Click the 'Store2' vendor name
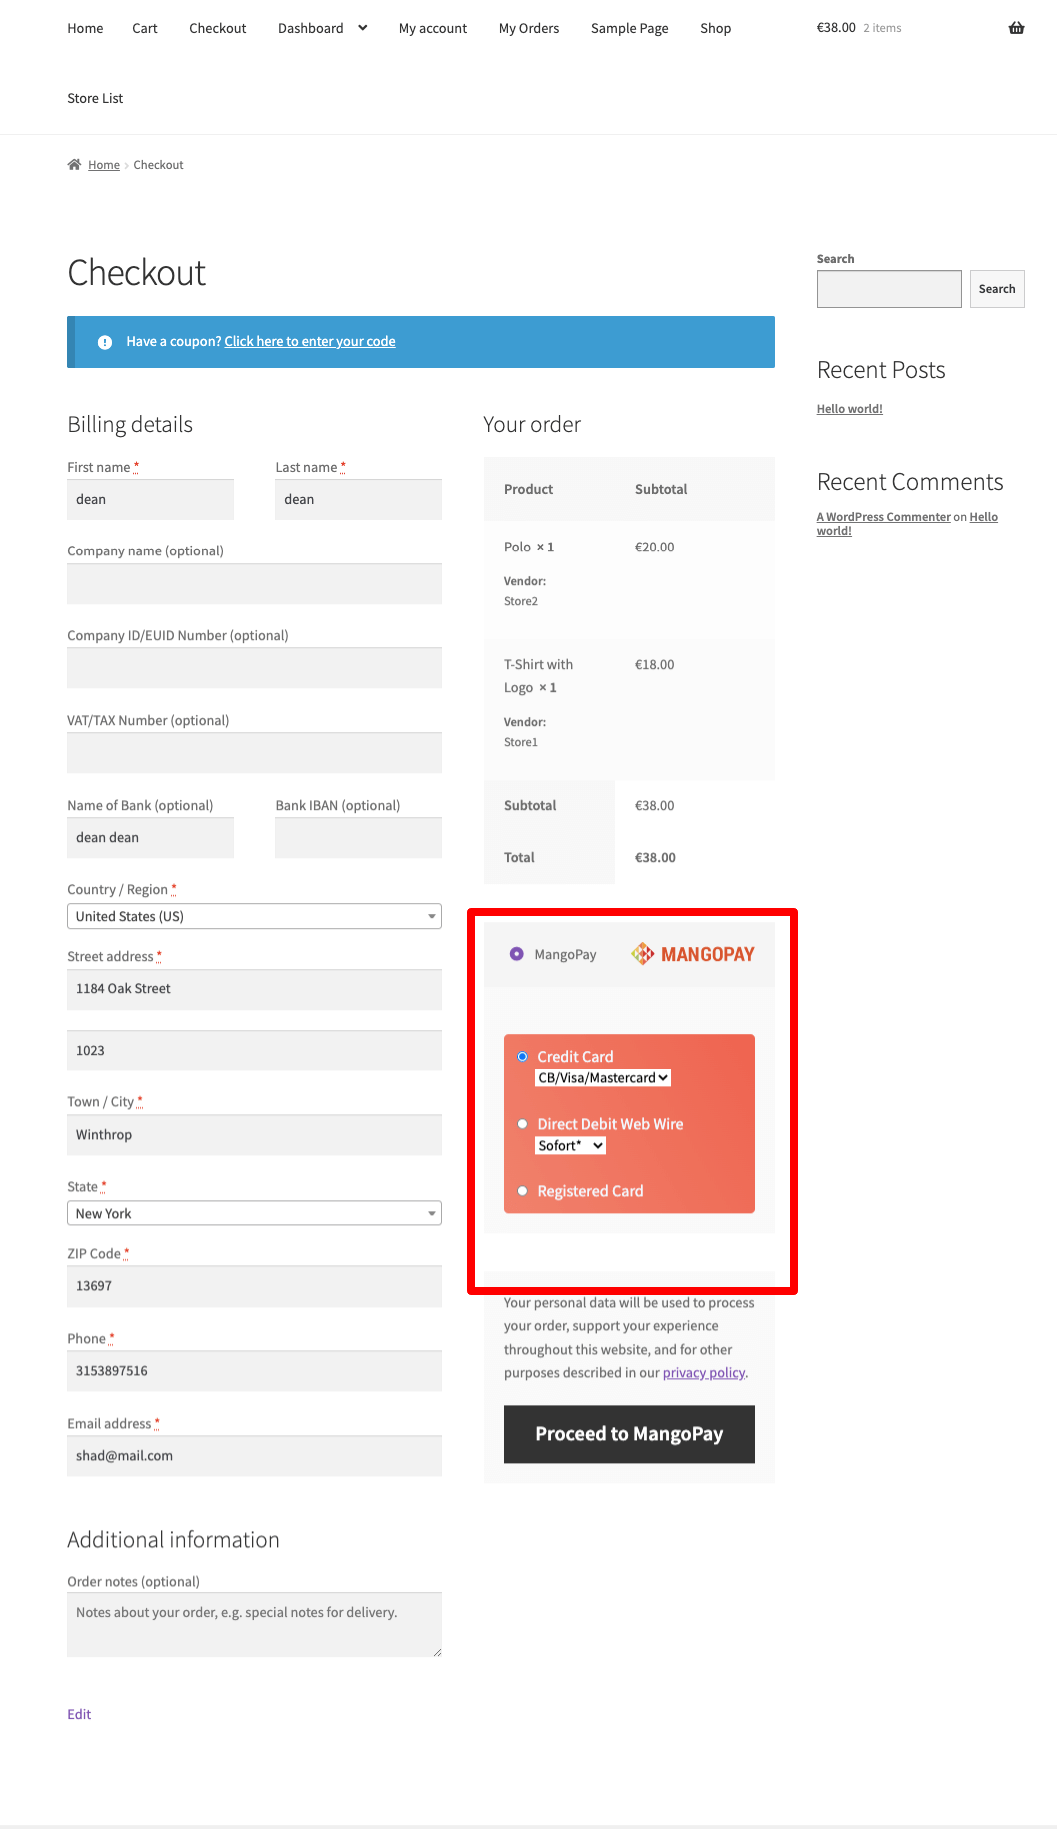1057x1829 pixels. coord(521,601)
